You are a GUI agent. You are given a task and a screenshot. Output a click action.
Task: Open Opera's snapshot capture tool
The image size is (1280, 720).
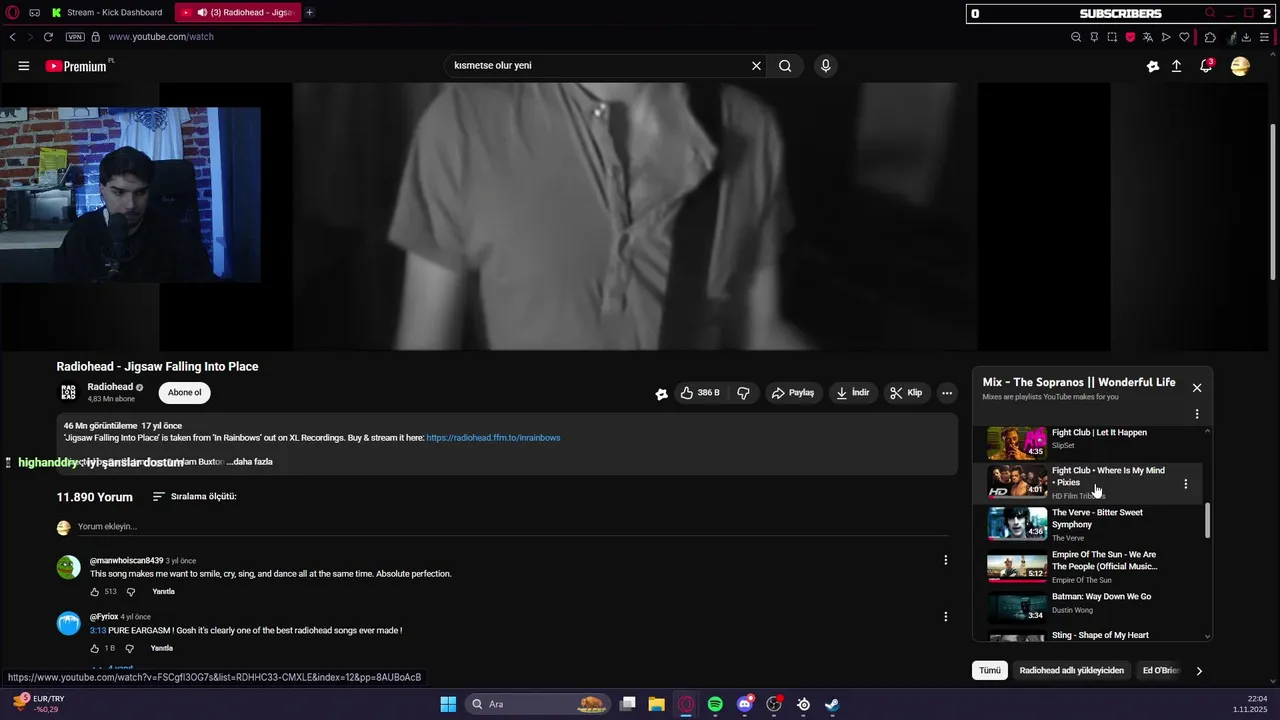coord(1112,37)
